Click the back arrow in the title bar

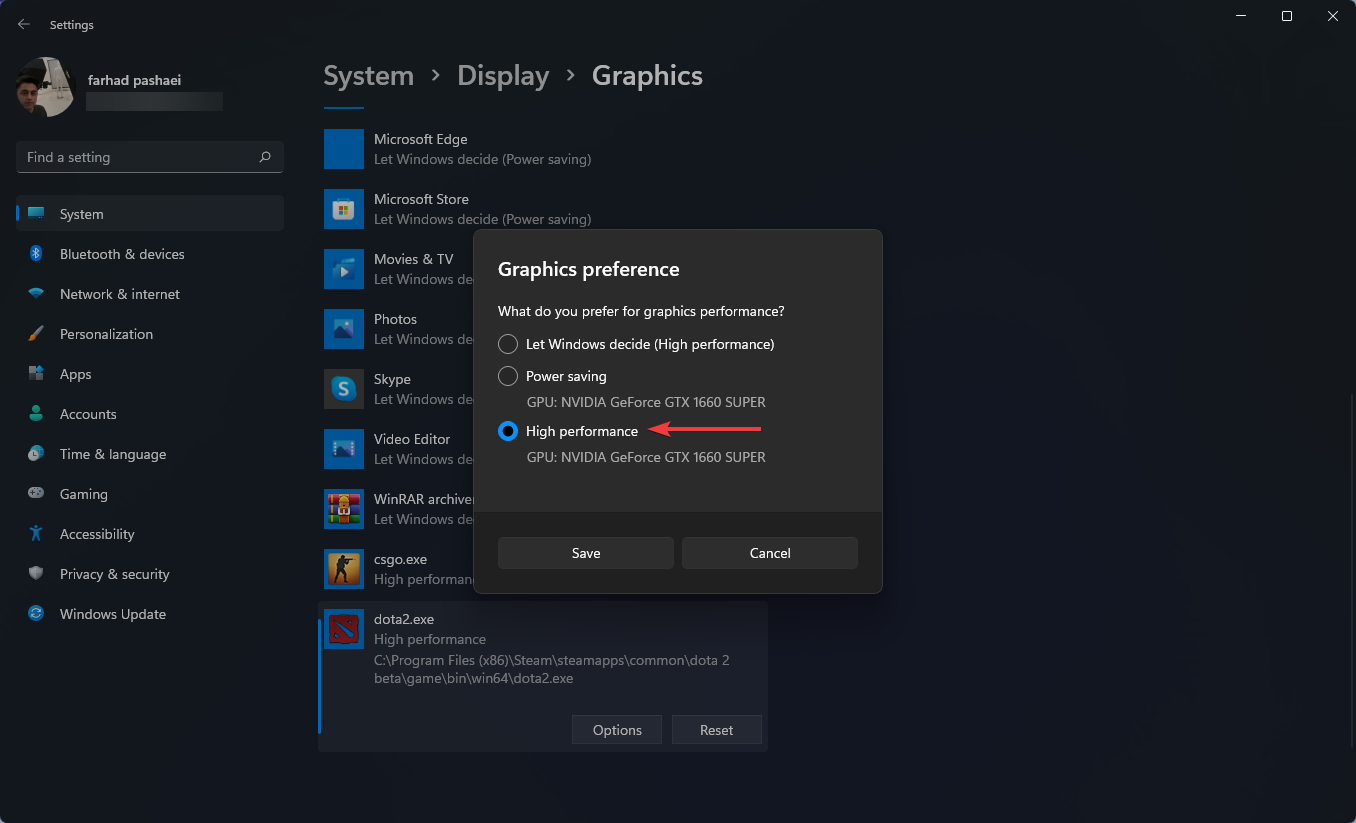[23, 24]
